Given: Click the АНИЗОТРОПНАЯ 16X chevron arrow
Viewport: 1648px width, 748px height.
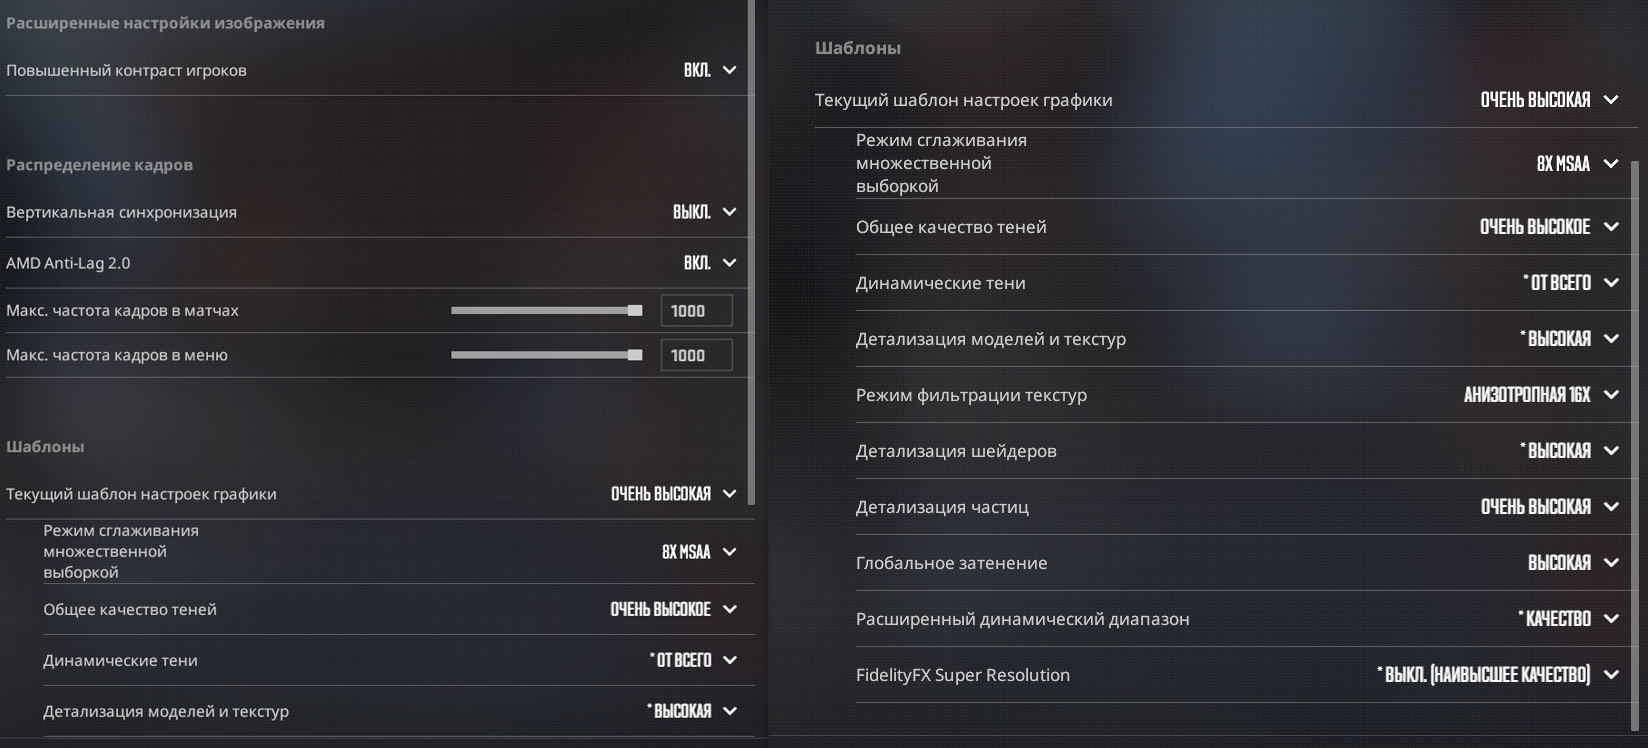Looking at the screenshot, I should (x=1611, y=395).
